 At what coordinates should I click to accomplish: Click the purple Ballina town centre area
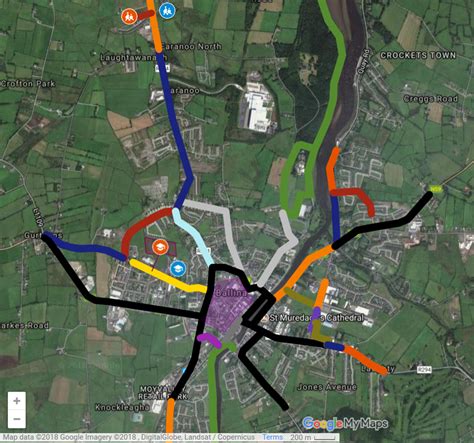pyautogui.click(x=230, y=305)
